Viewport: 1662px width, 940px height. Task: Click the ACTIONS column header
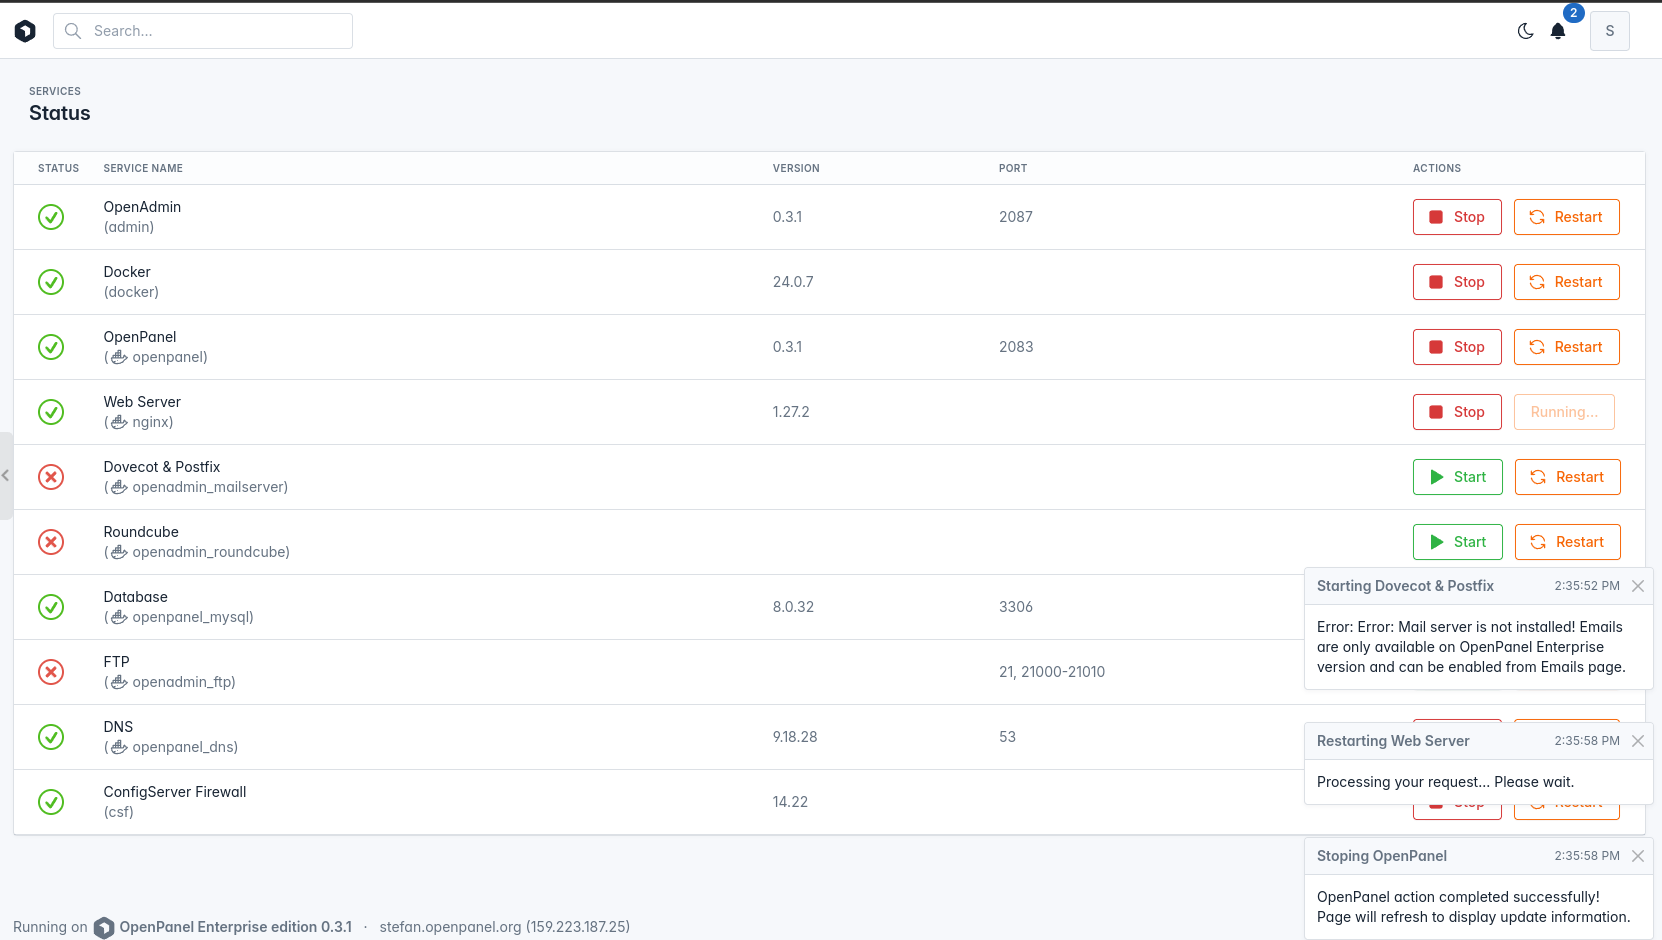click(x=1437, y=168)
